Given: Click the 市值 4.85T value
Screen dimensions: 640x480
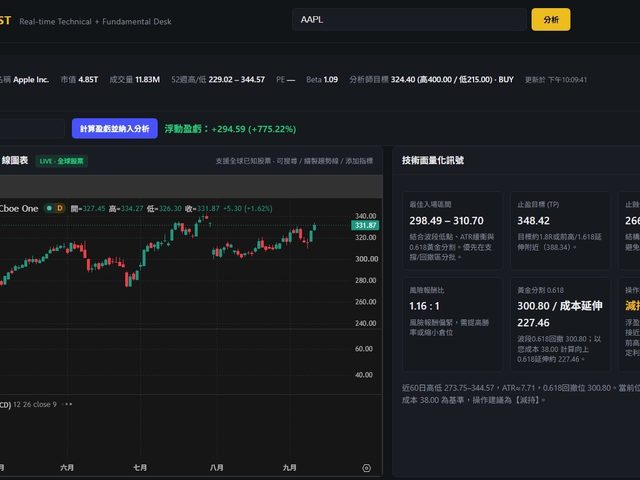Looking at the screenshot, I should (x=79, y=80).
